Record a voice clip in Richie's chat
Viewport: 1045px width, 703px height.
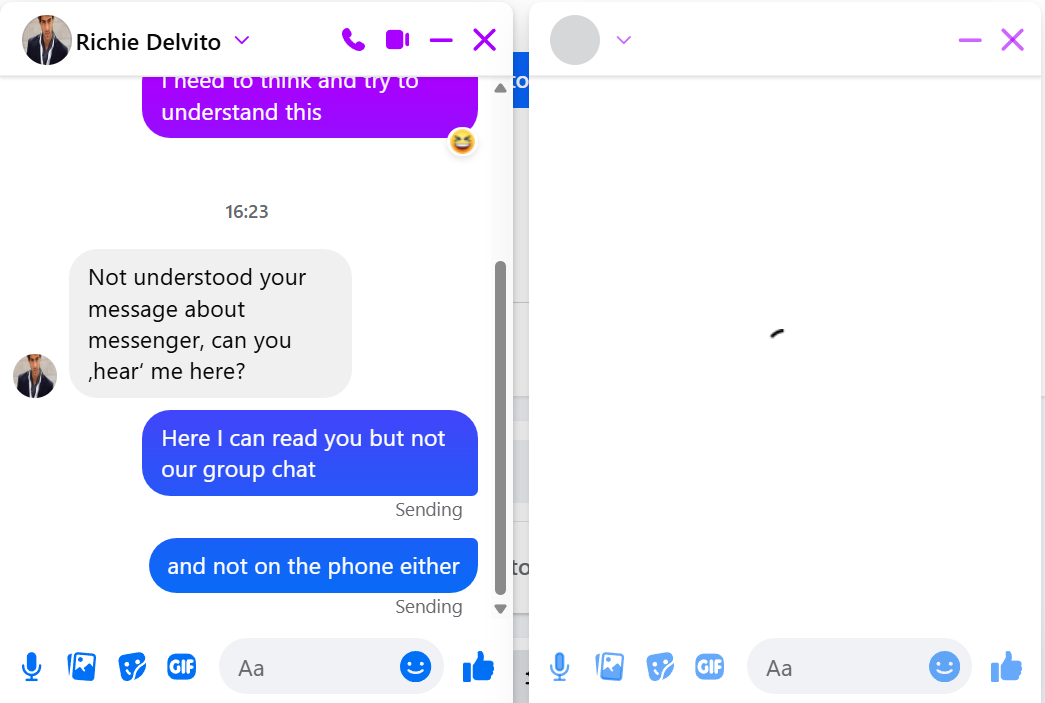click(x=31, y=667)
